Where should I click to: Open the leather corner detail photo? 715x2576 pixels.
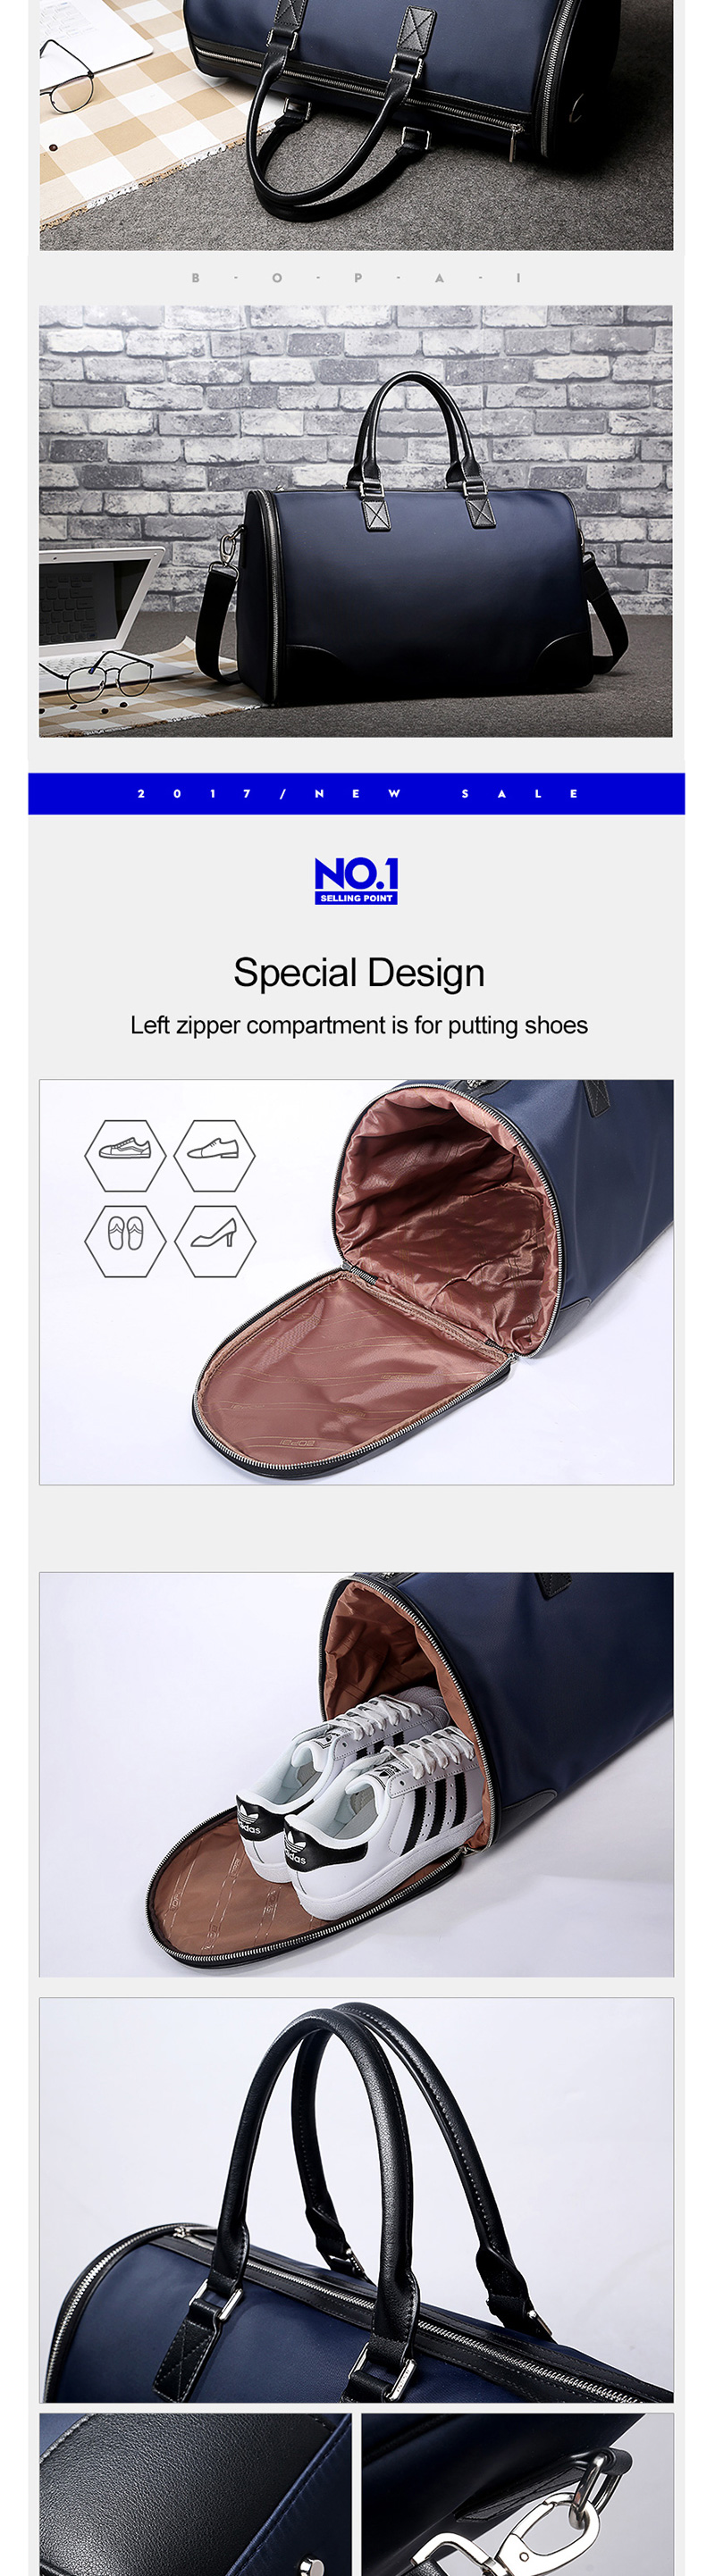tap(195, 2494)
